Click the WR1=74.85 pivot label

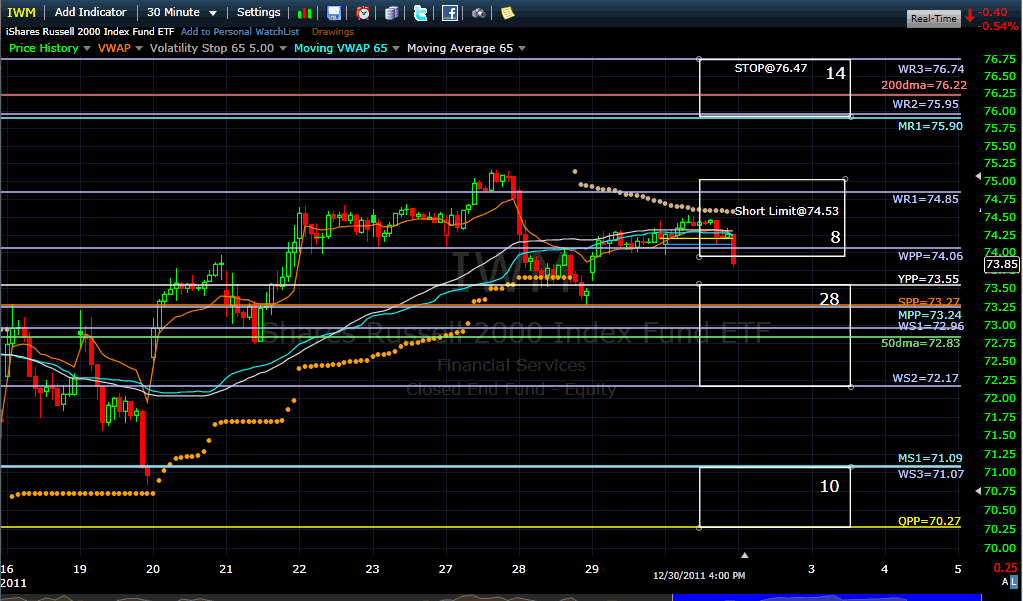tap(926, 199)
